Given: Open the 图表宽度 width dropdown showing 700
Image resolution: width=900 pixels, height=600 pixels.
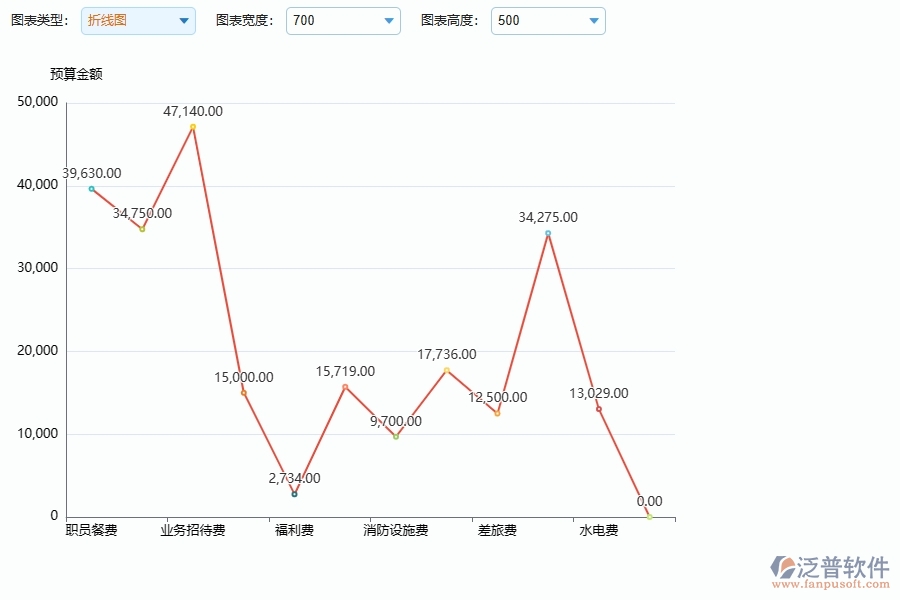Looking at the screenshot, I should tap(342, 20).
